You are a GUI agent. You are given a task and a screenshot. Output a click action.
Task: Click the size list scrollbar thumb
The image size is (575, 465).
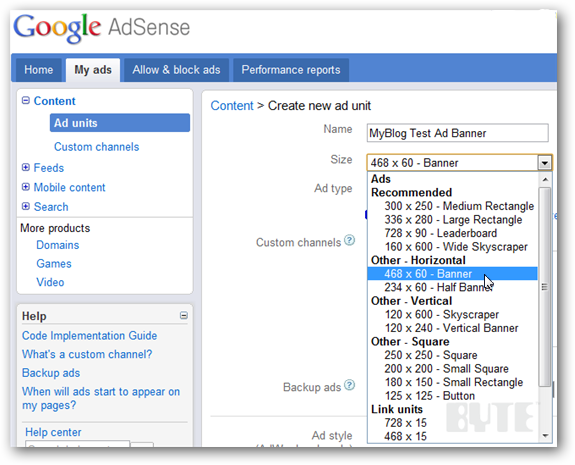[545, 287]
